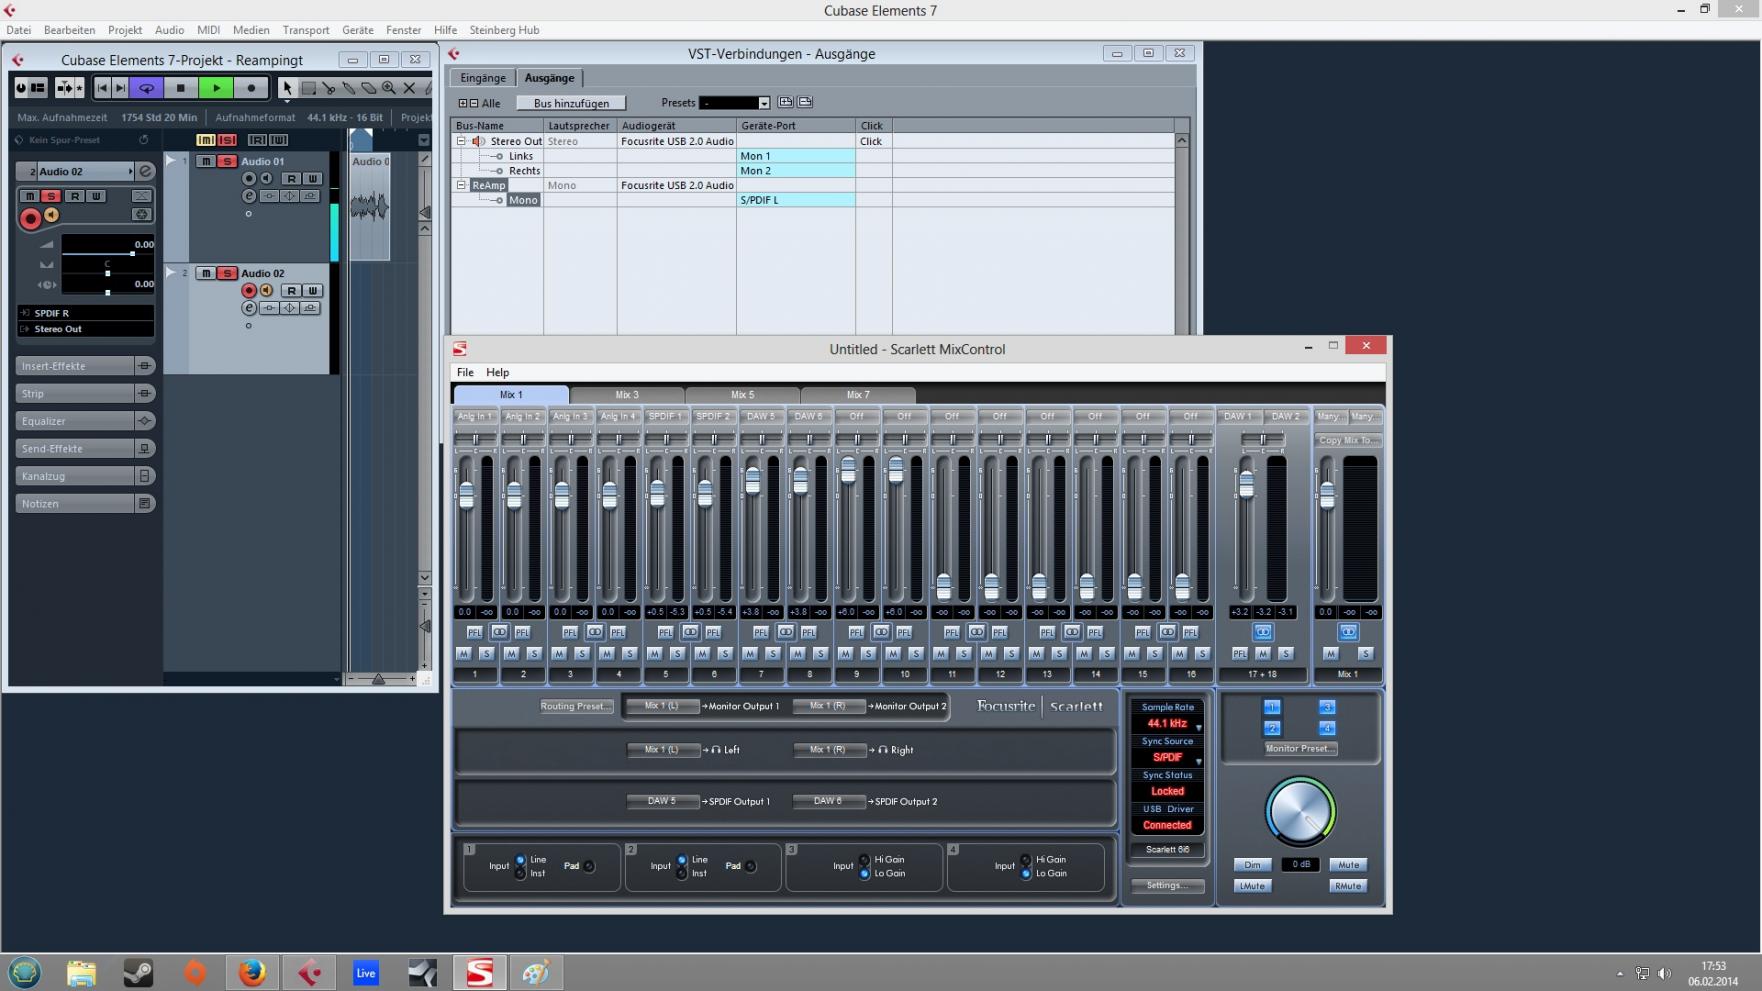Switch to the Eingänge tab
This screenshot has height=991, width=1762.
coord(483,78)
